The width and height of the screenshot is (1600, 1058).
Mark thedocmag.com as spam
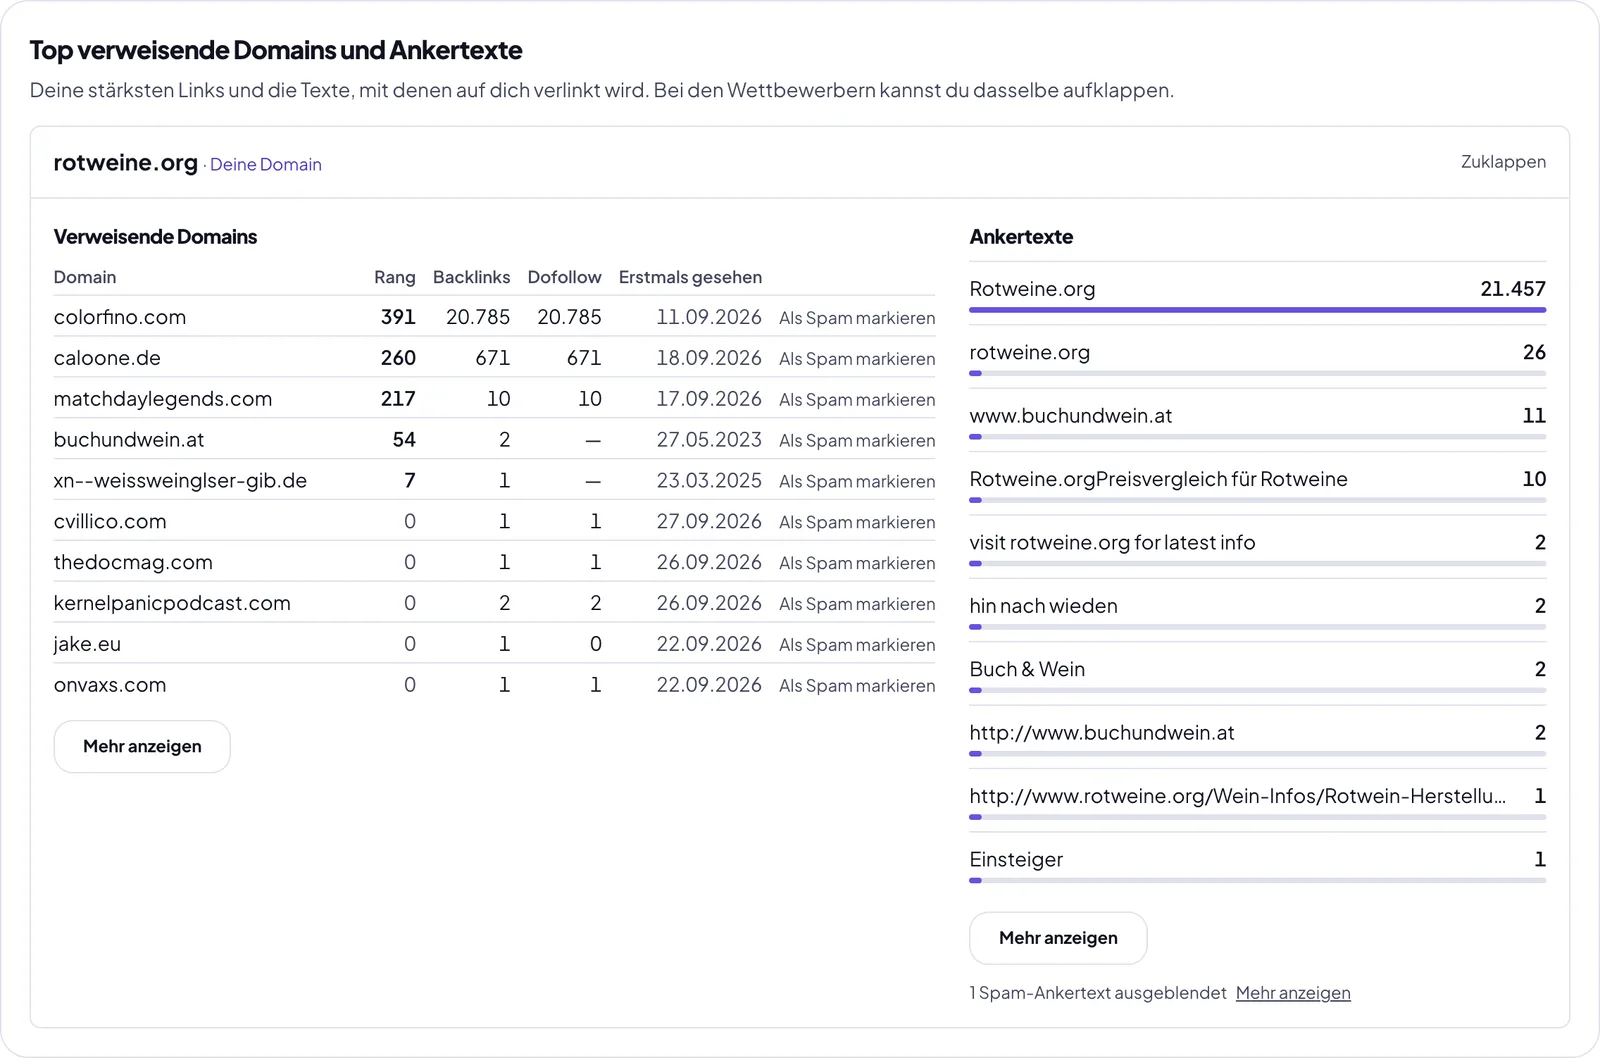coord(857,564)
